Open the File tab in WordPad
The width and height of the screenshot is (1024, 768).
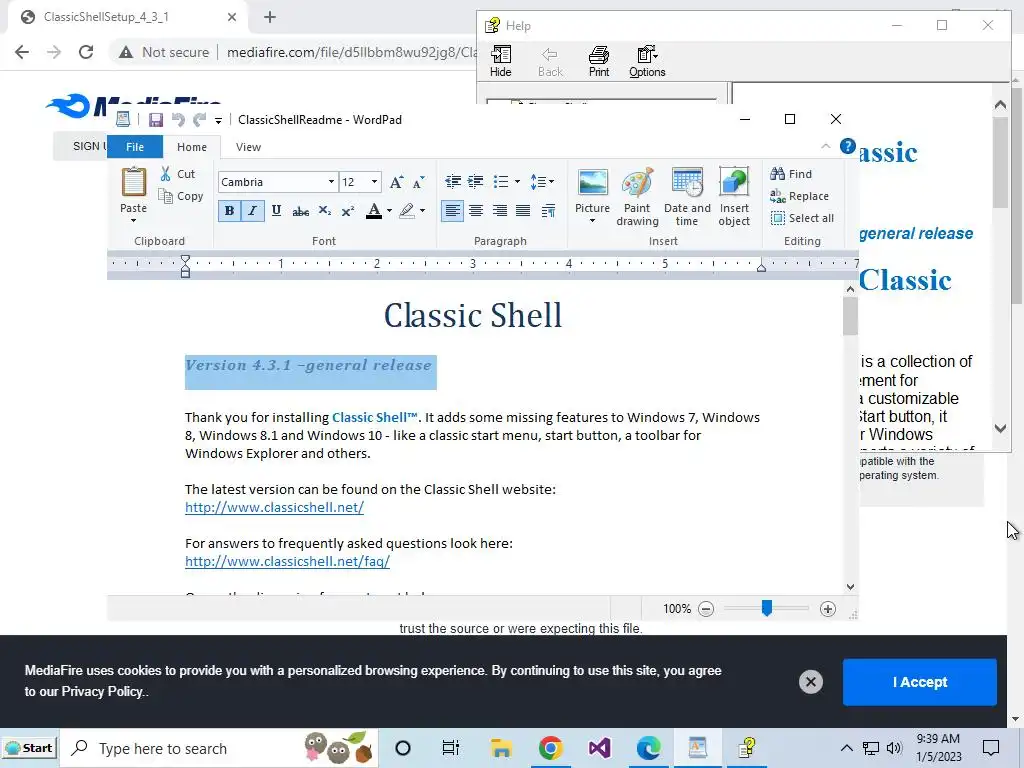pyautogui.click(x=135, y=147)
